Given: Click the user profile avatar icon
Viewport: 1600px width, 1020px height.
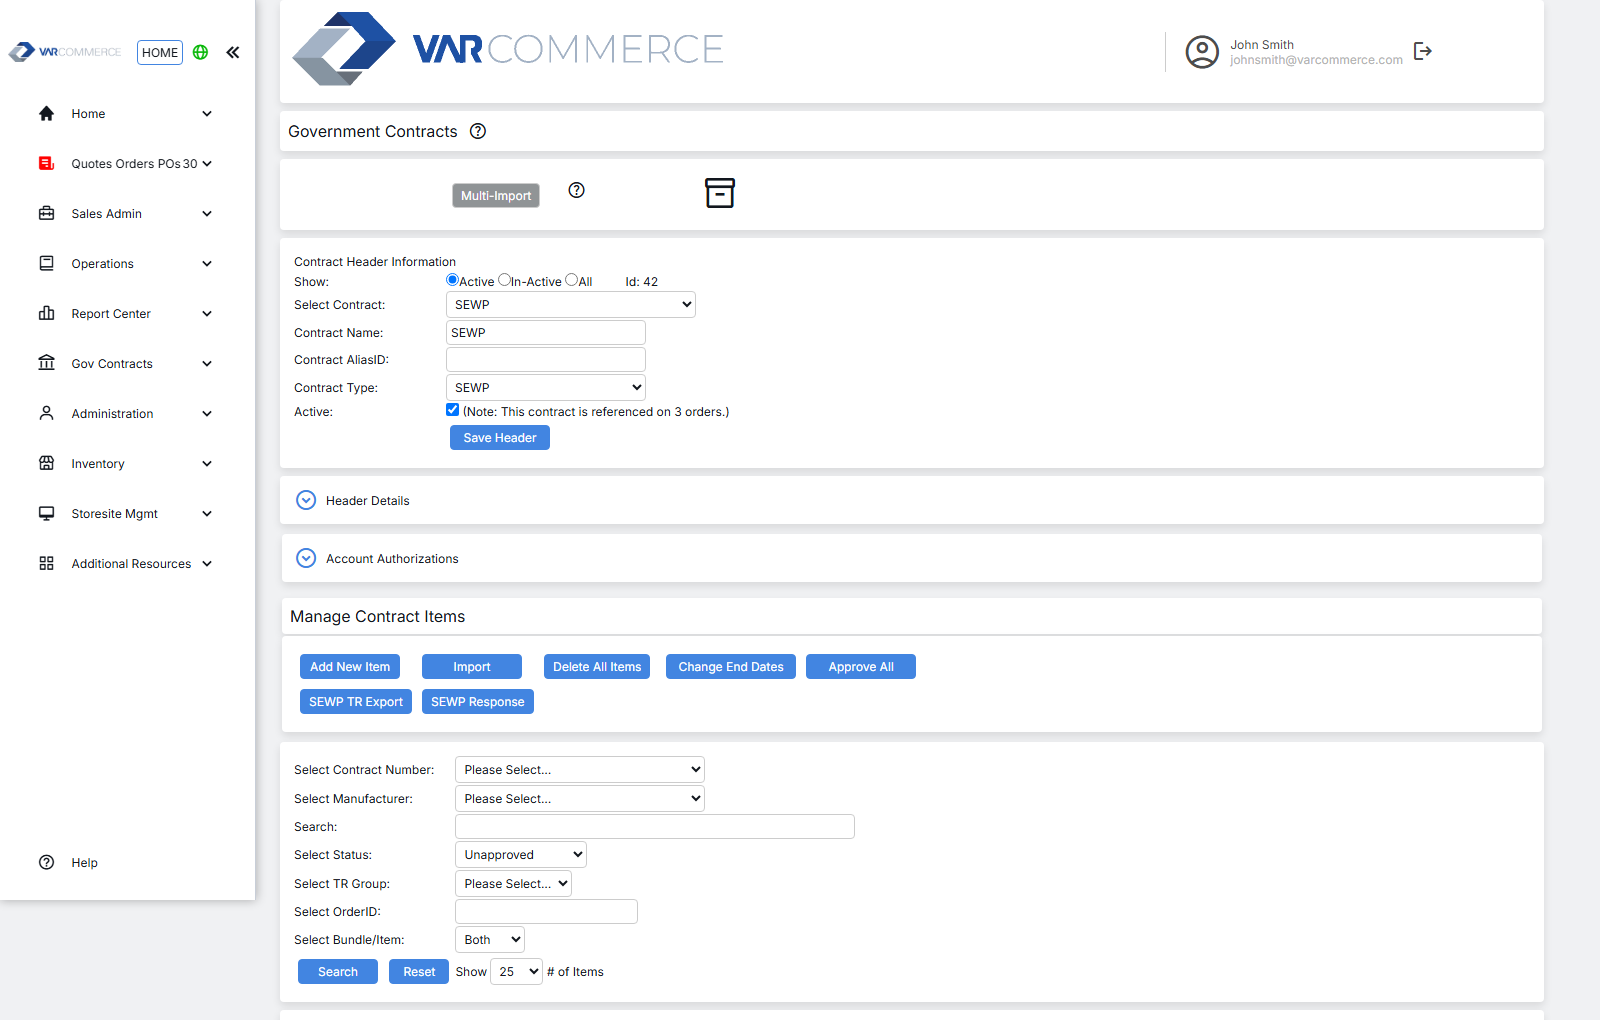Looking at the screenshot, I should 1202,52.
